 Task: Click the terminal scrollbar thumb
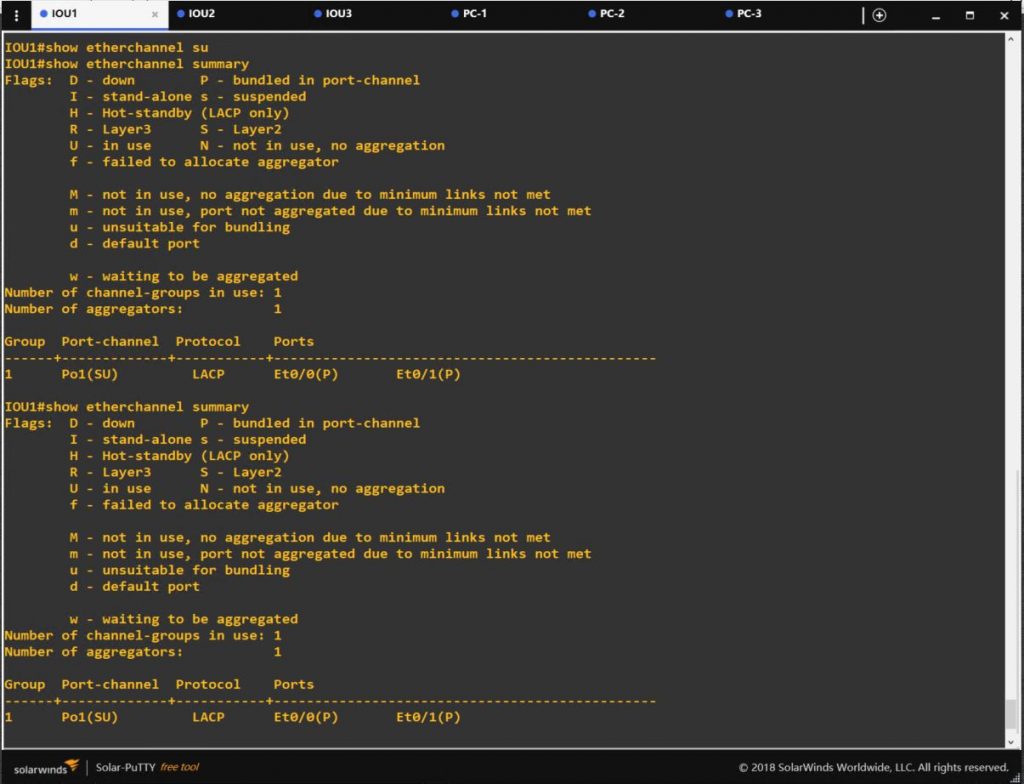coord(1012,714)
